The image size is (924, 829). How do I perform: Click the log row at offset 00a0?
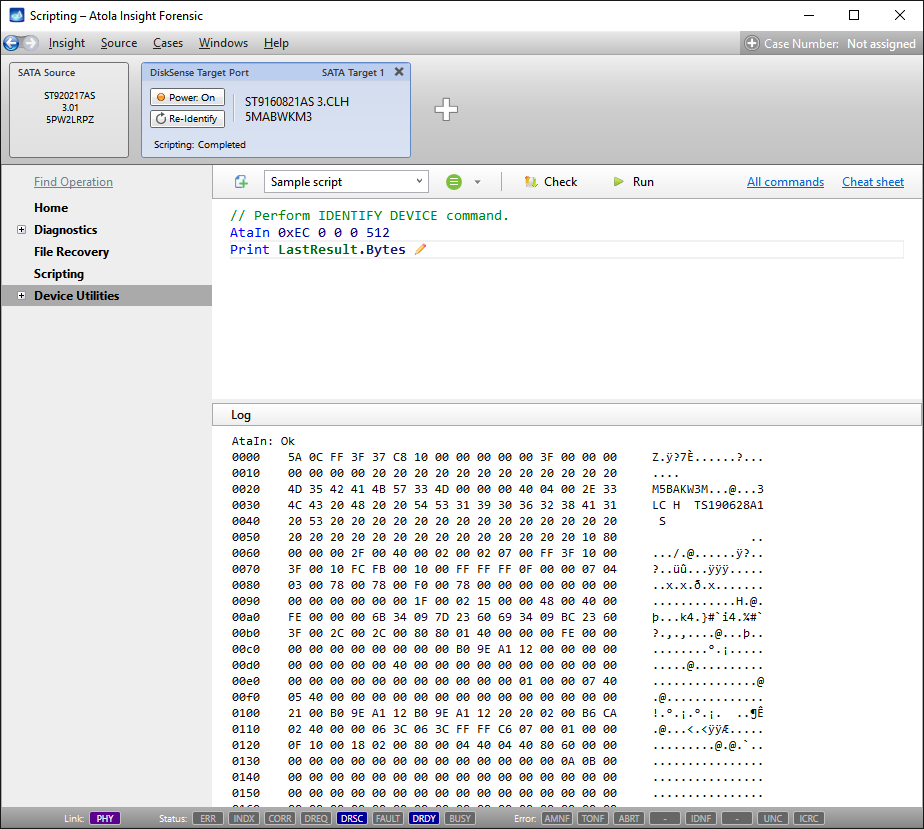497,617
